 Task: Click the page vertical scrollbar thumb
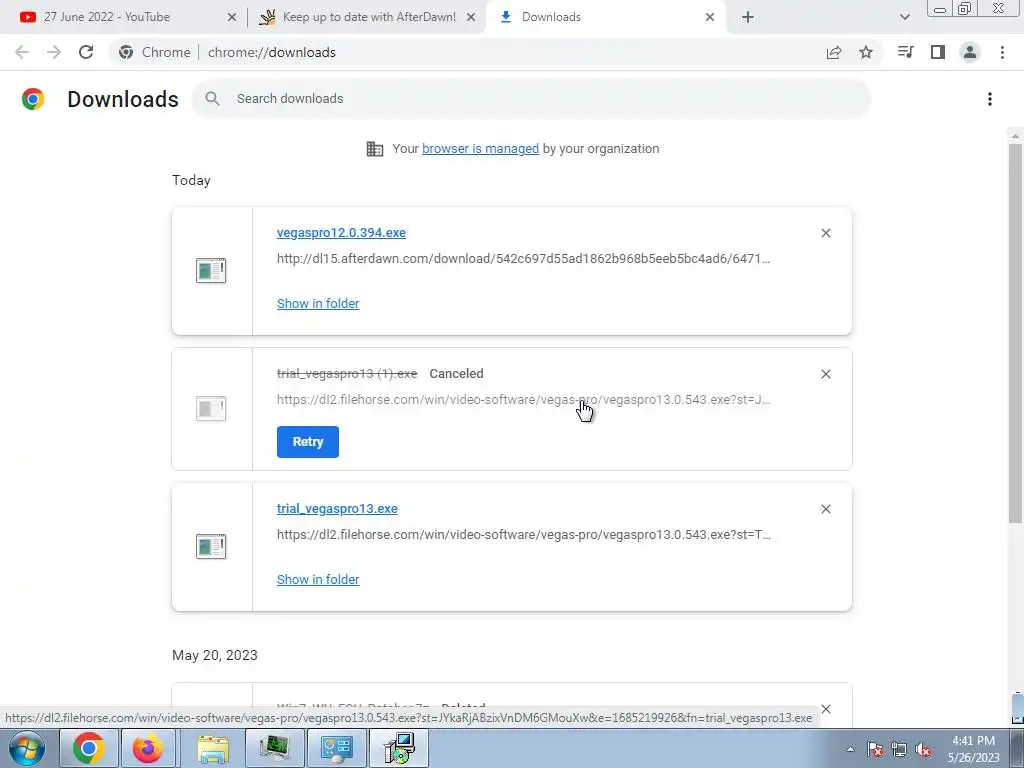pos(1015,333)
